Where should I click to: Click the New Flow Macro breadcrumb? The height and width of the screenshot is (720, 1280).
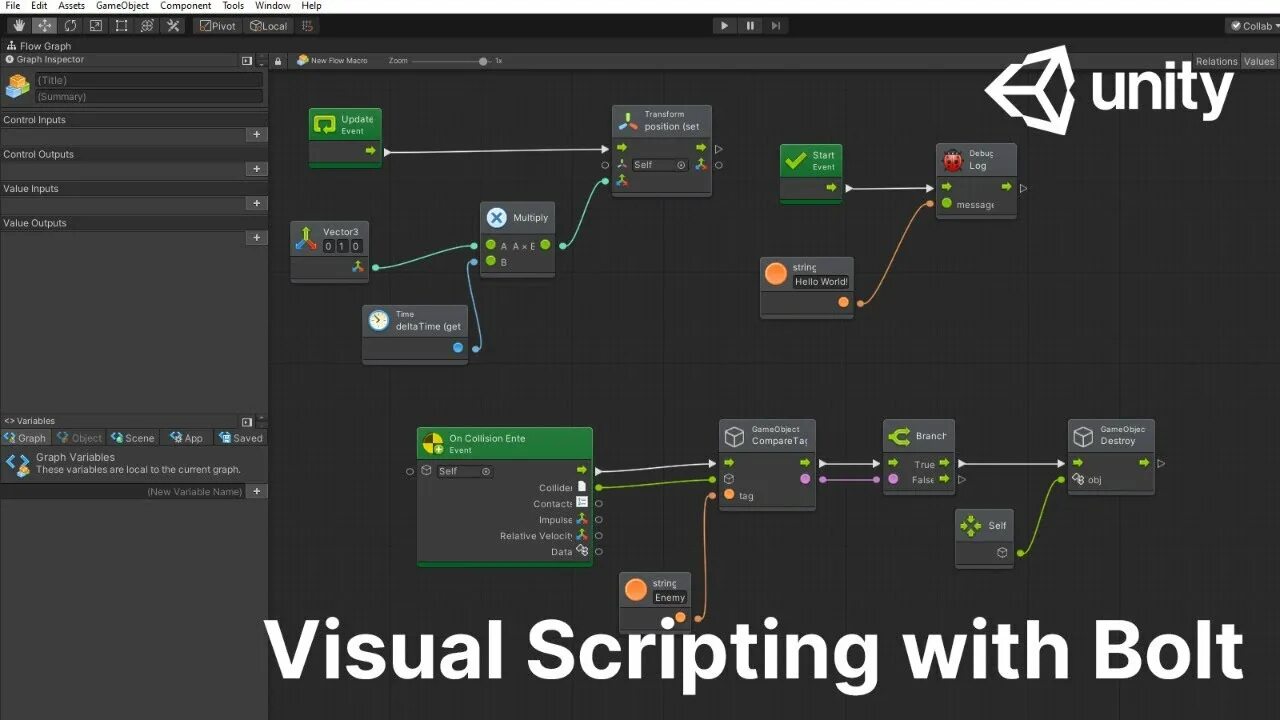point(332,61)
